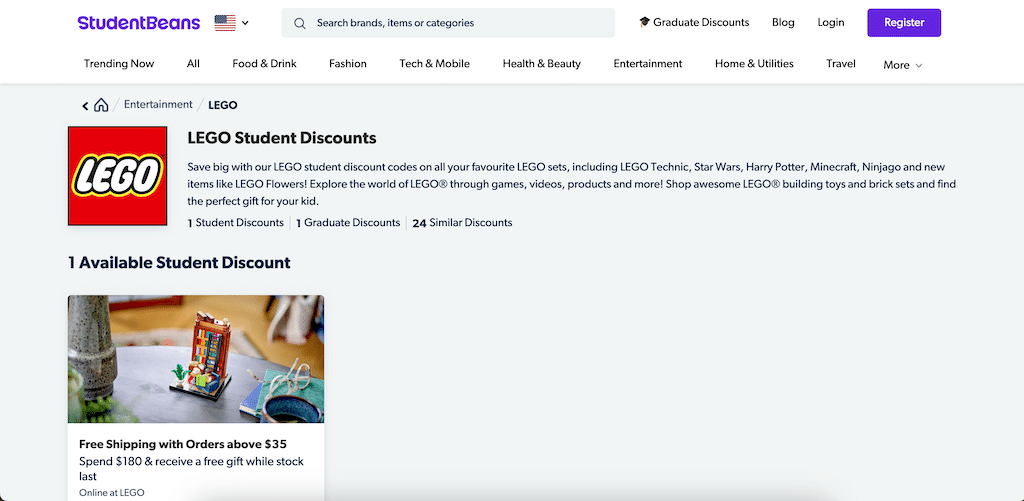
Task: Click the search magnifier icon
Action: (300, 23)
